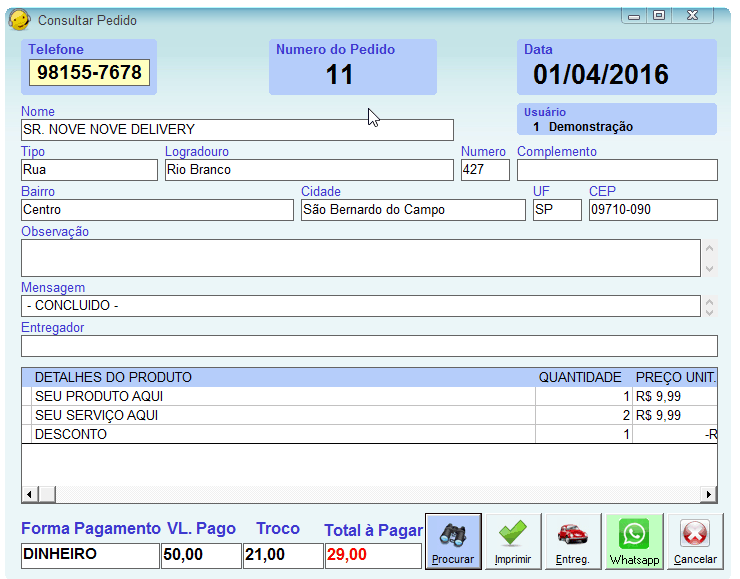
Task: Click the DETALHES DO PRODUTO column header
Action: [283, 378]
